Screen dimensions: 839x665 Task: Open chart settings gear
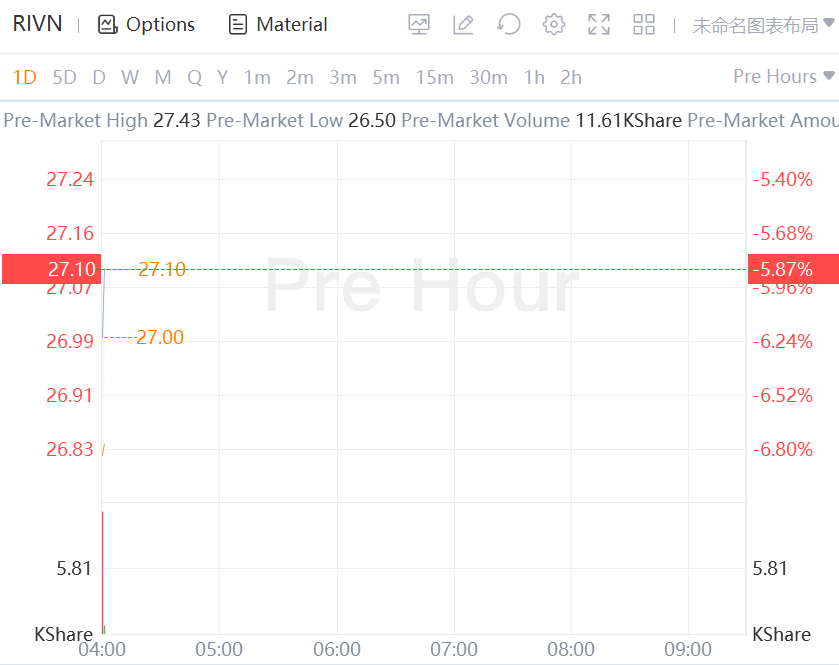[x=554, y=25]
